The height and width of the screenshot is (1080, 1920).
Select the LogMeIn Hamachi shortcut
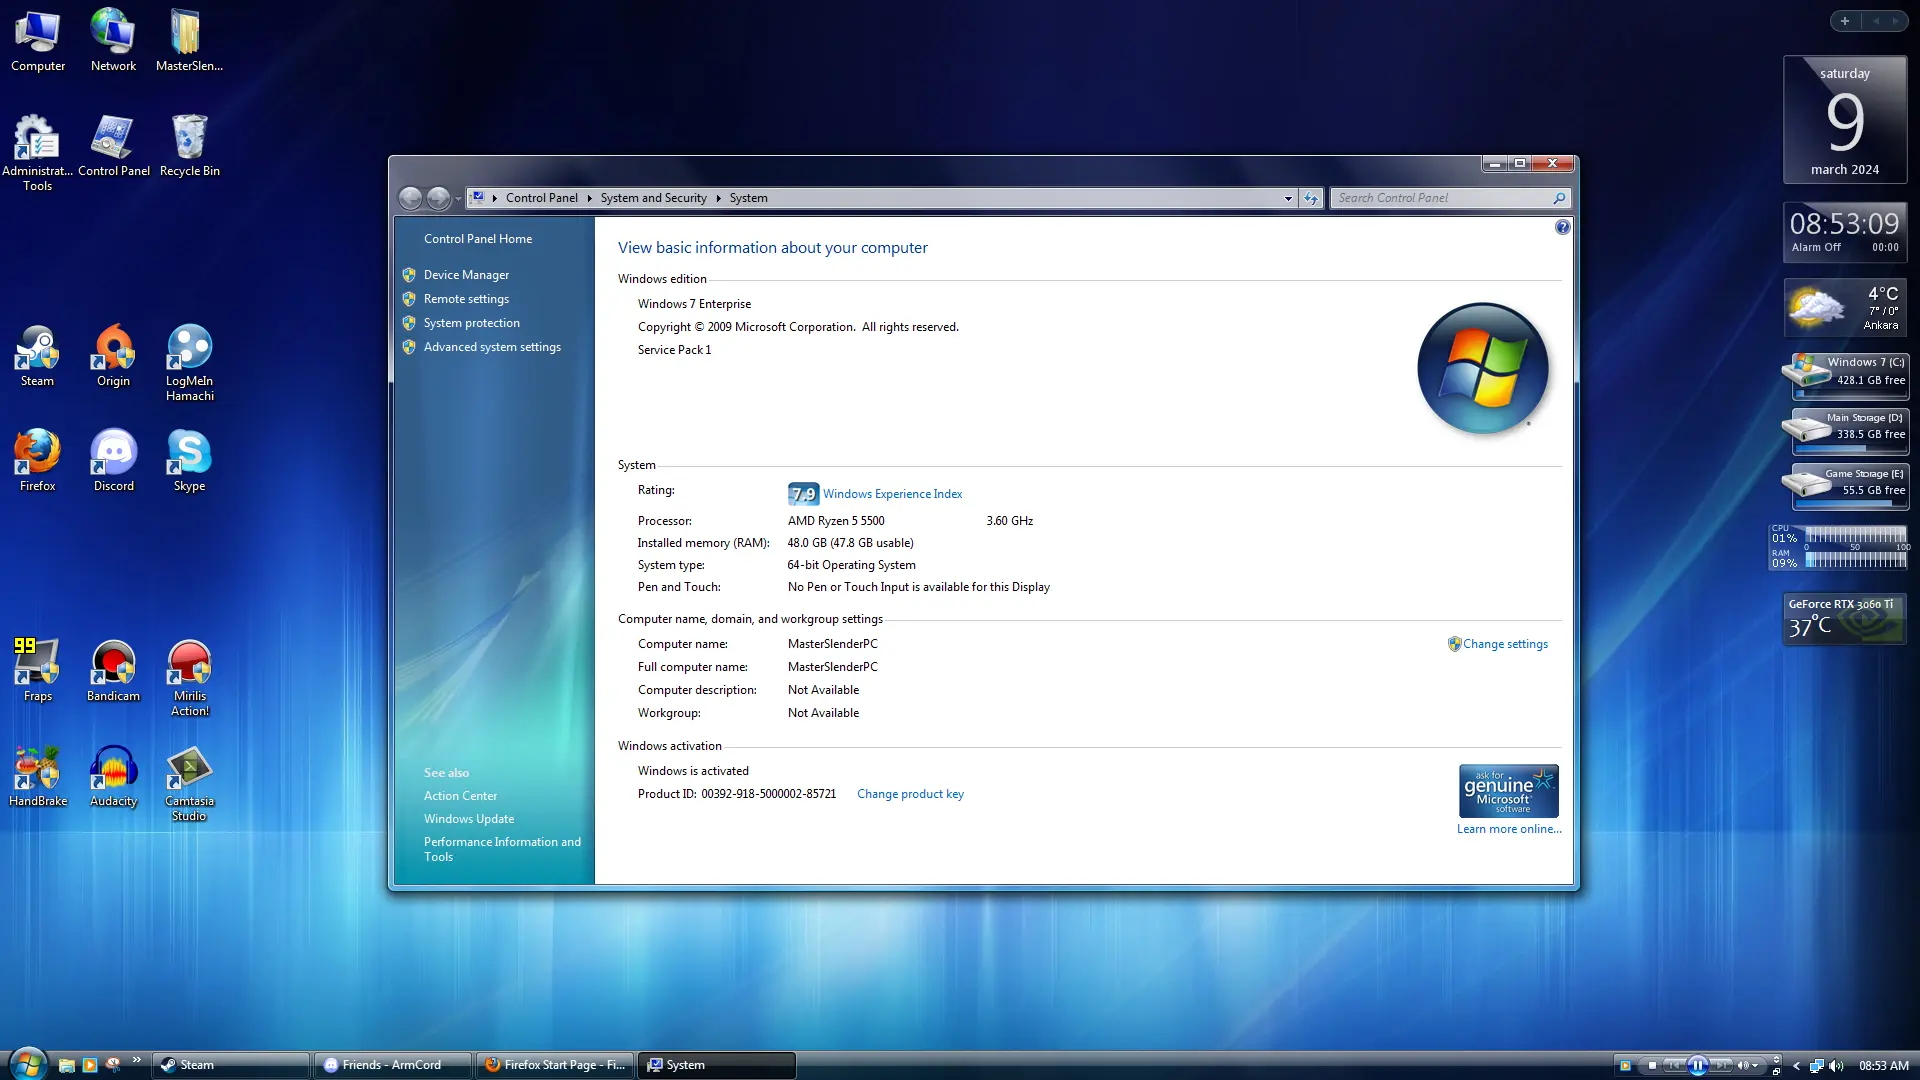pos(189,362)
